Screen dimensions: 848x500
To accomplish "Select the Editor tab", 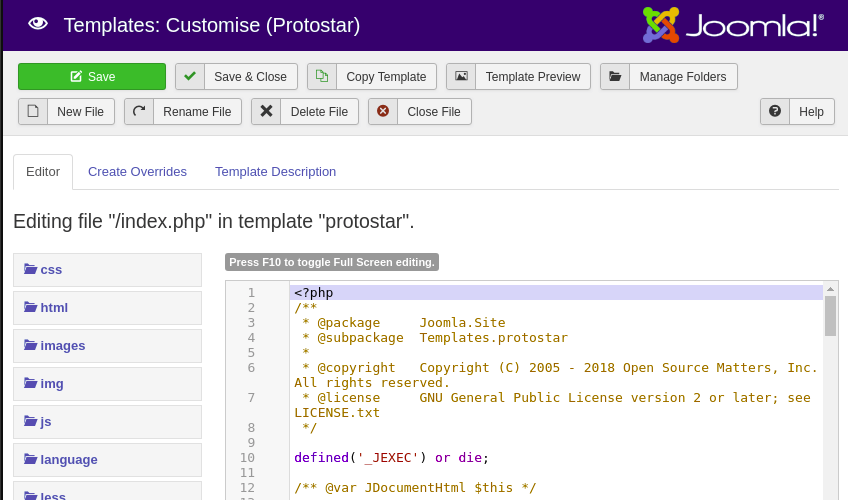I will tap(43, 172).
